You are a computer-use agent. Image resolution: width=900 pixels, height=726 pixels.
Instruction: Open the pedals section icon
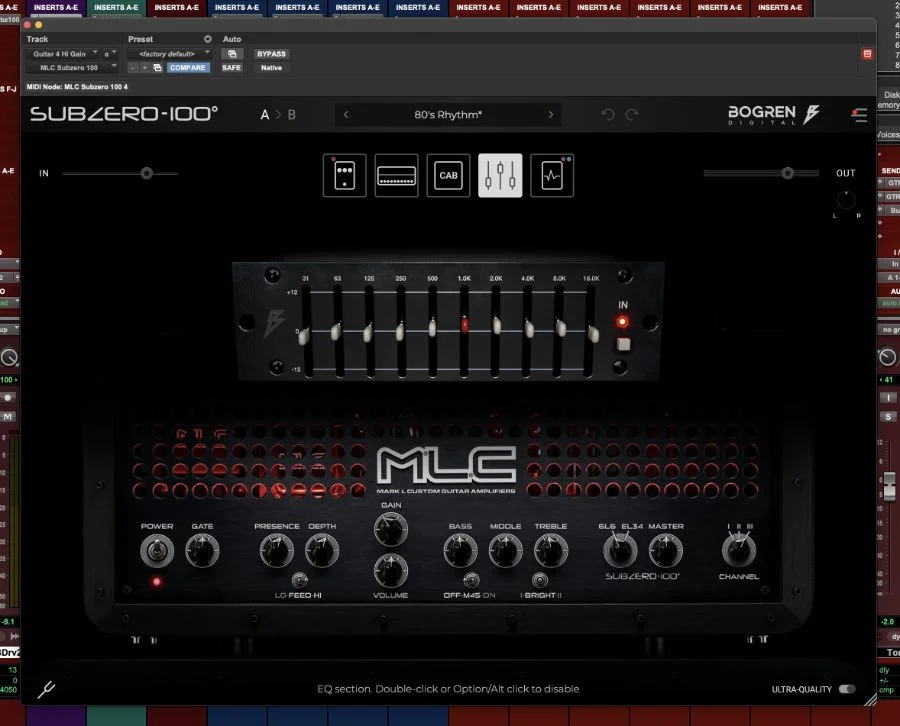click(x=344, y=176)
